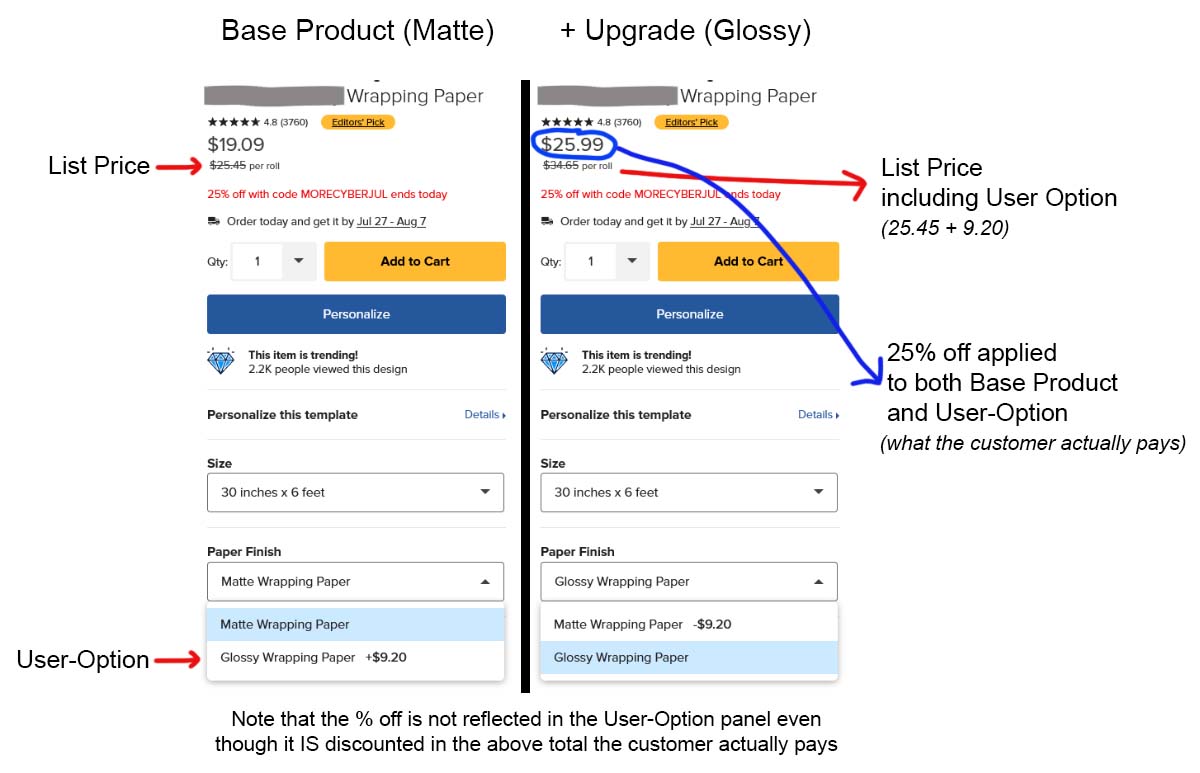Screen dimensions: 1200x773
Task: Click the star rating in right panel
Action: (x=568, y=122)
